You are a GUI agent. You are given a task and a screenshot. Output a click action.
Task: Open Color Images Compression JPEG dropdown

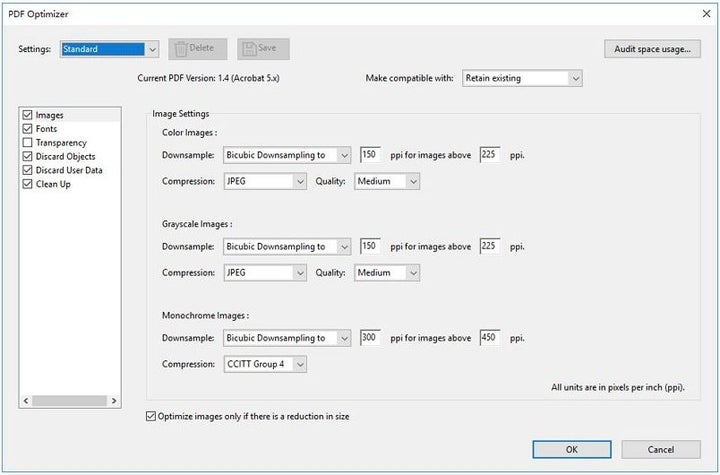(264, 181)
